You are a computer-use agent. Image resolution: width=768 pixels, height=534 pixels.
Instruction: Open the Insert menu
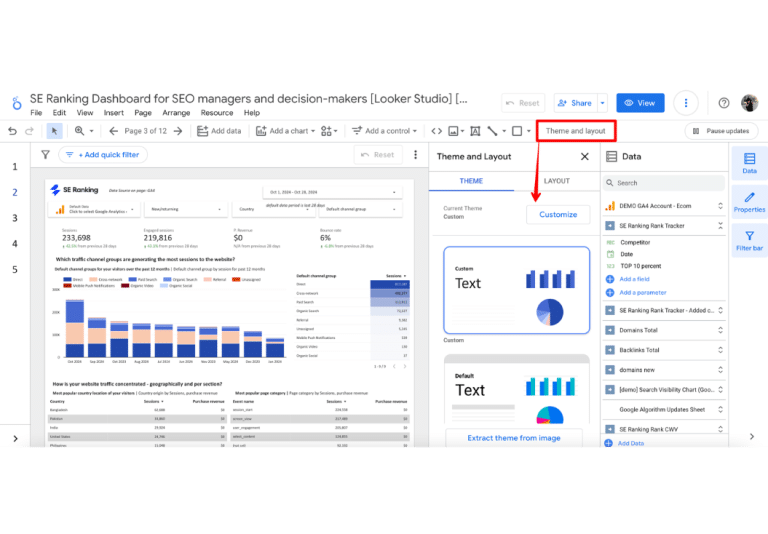[114, 113]
